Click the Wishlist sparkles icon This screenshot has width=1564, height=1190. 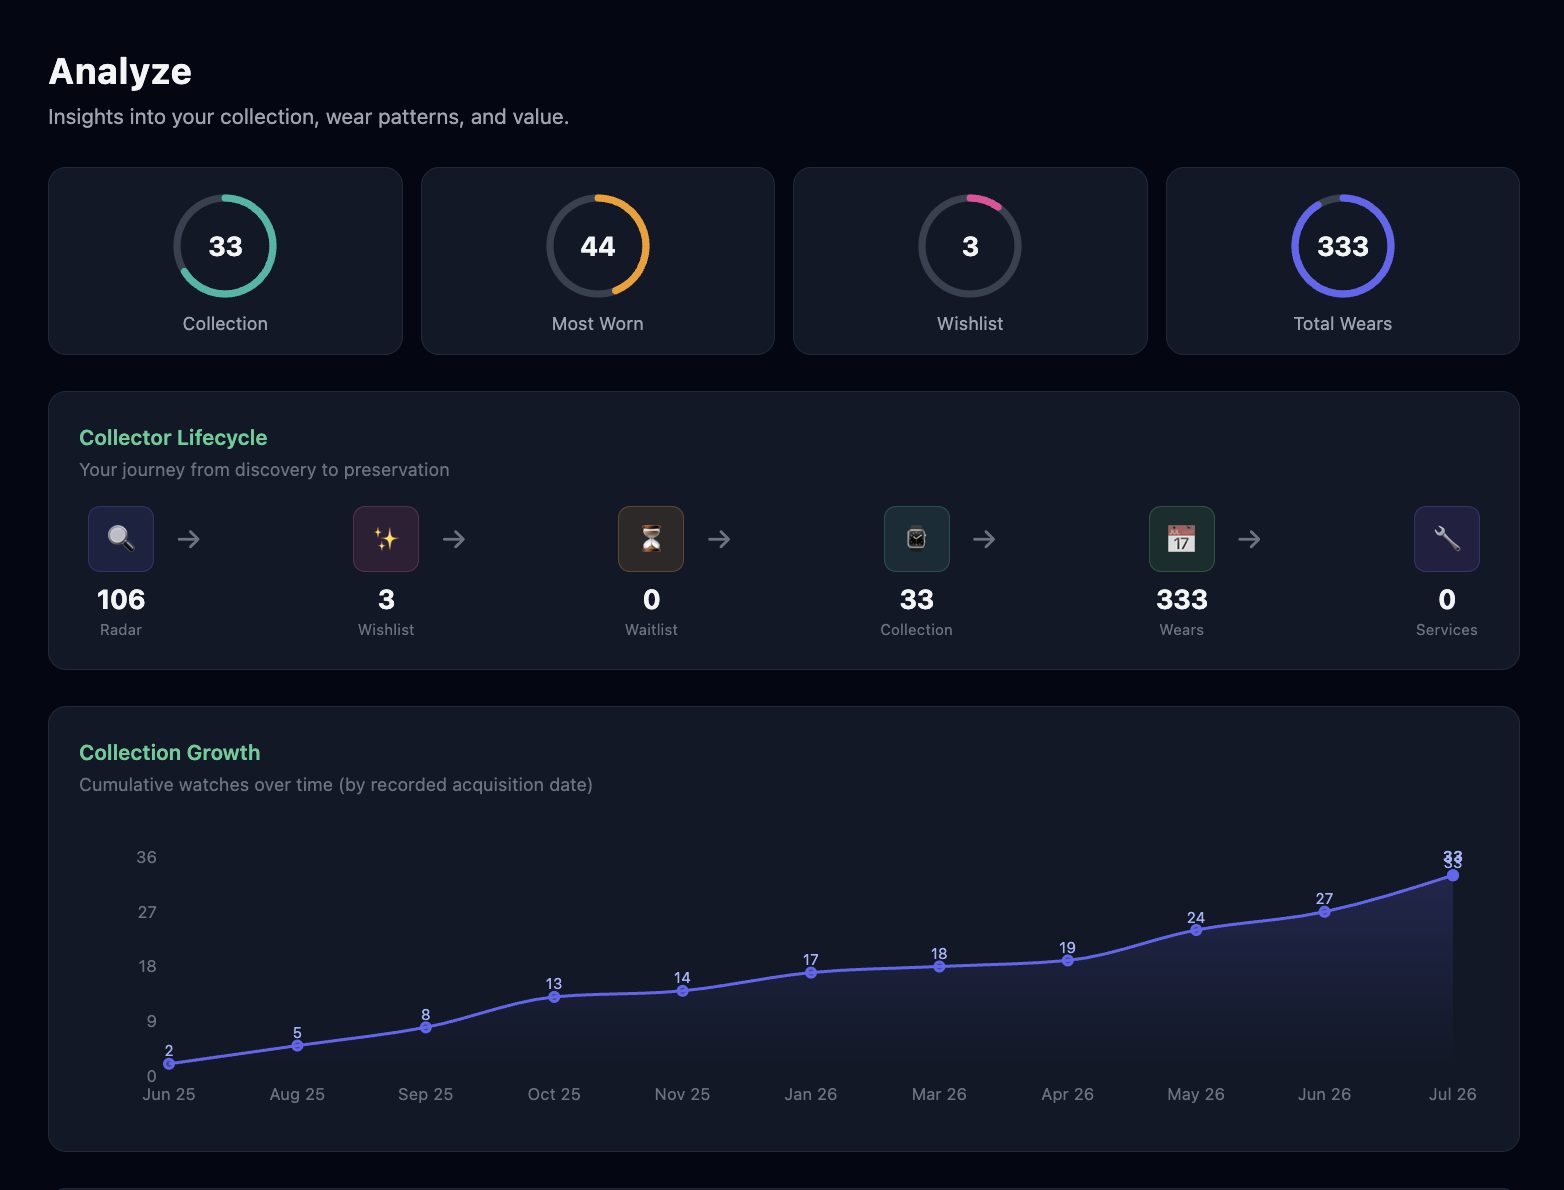click(386, 539)
